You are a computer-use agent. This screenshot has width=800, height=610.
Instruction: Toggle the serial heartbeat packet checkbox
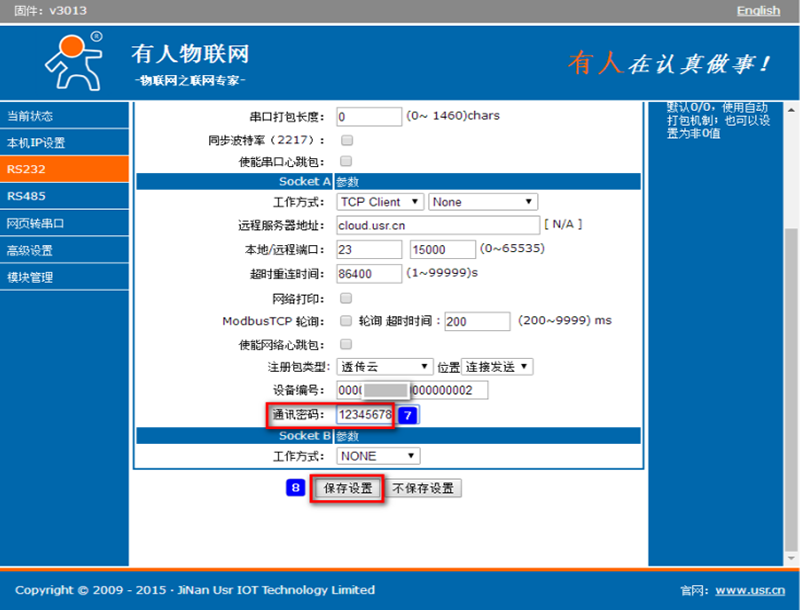347,161
